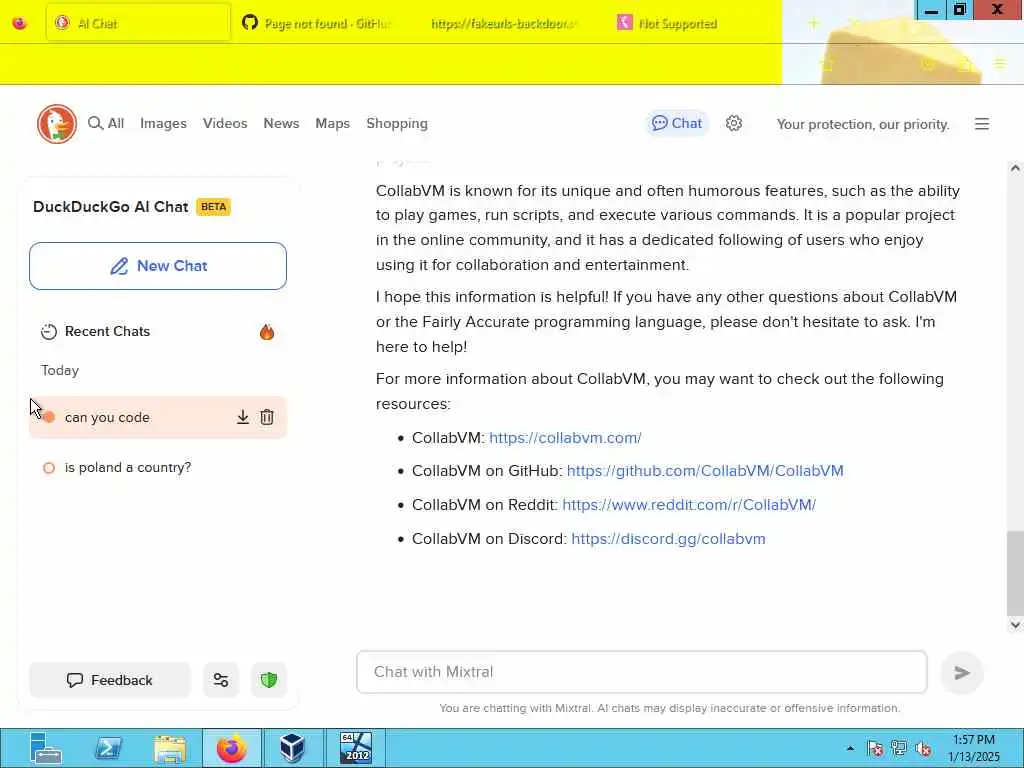The width and height of the screenshot is (1024, 768).
Task: Select the Images search category
Action: pyautogui.click(x=163, y=123)
